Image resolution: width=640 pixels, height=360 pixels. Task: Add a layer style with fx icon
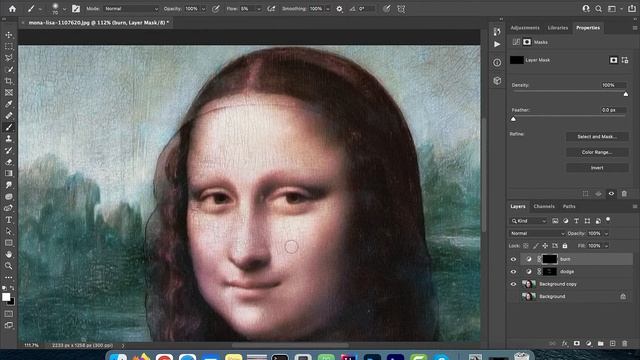pos(565,344)
